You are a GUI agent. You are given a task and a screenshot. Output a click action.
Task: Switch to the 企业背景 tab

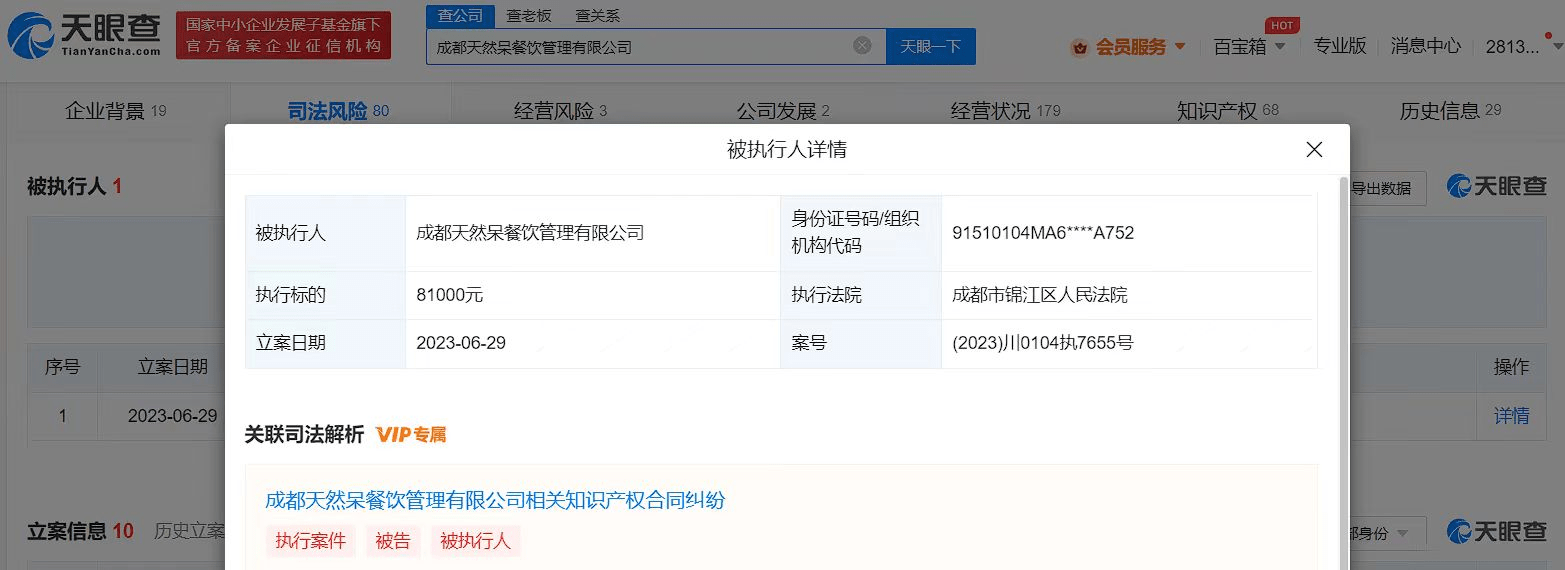(116, 111)
